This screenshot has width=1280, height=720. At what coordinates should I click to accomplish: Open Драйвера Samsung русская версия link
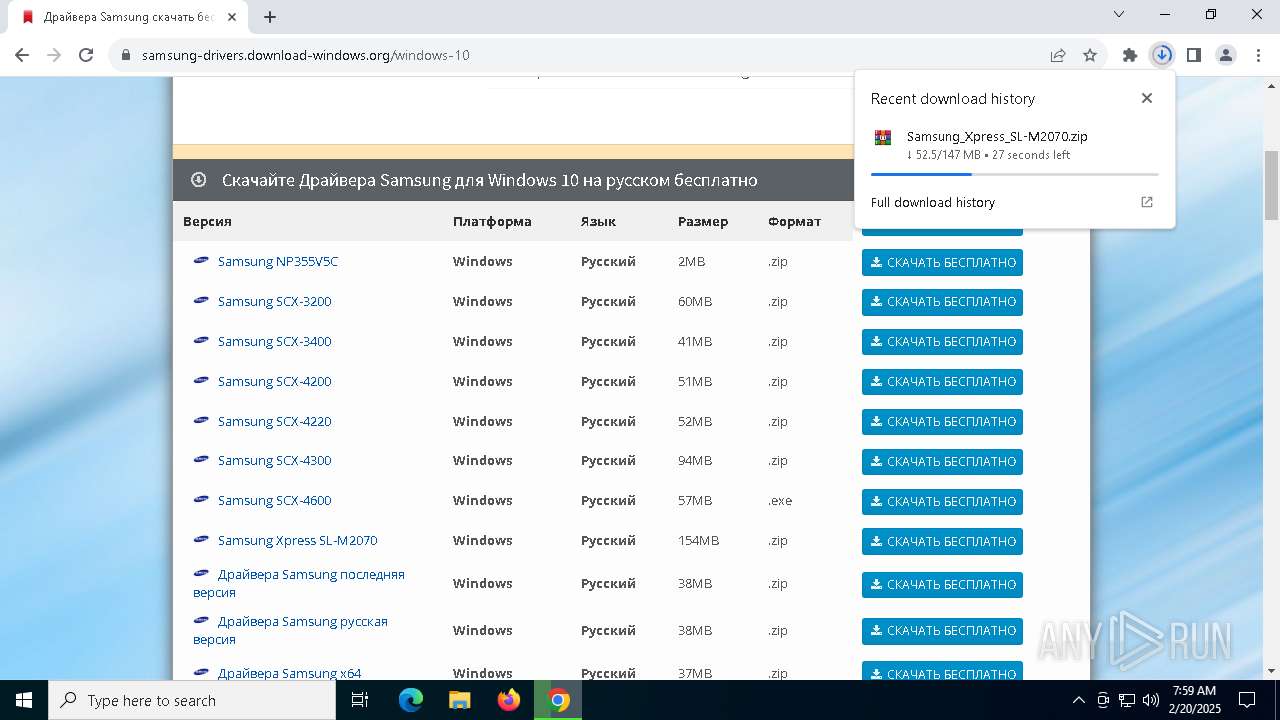coord(290,630)
